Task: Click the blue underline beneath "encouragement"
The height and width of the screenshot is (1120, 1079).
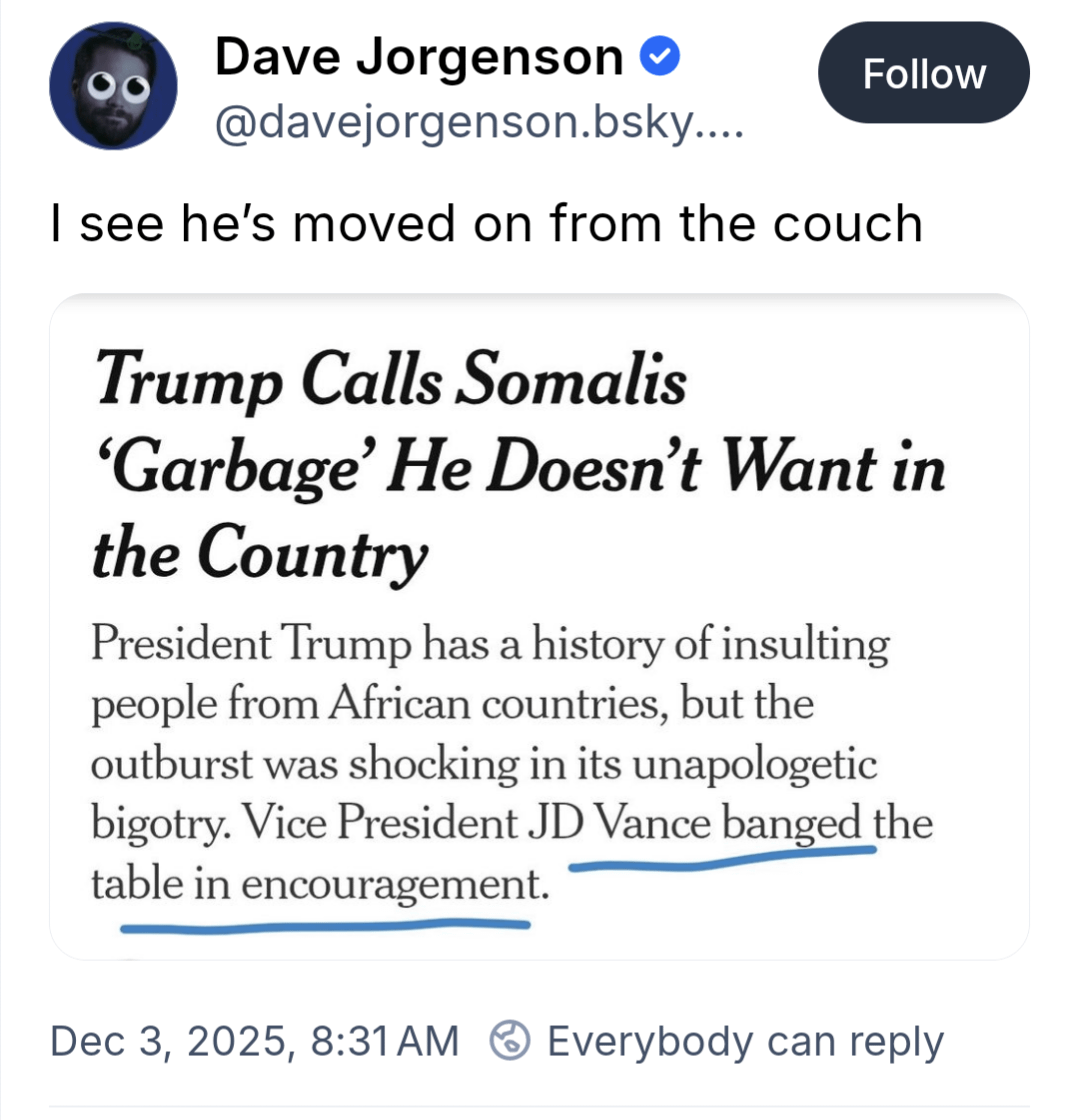Action: 324,925
